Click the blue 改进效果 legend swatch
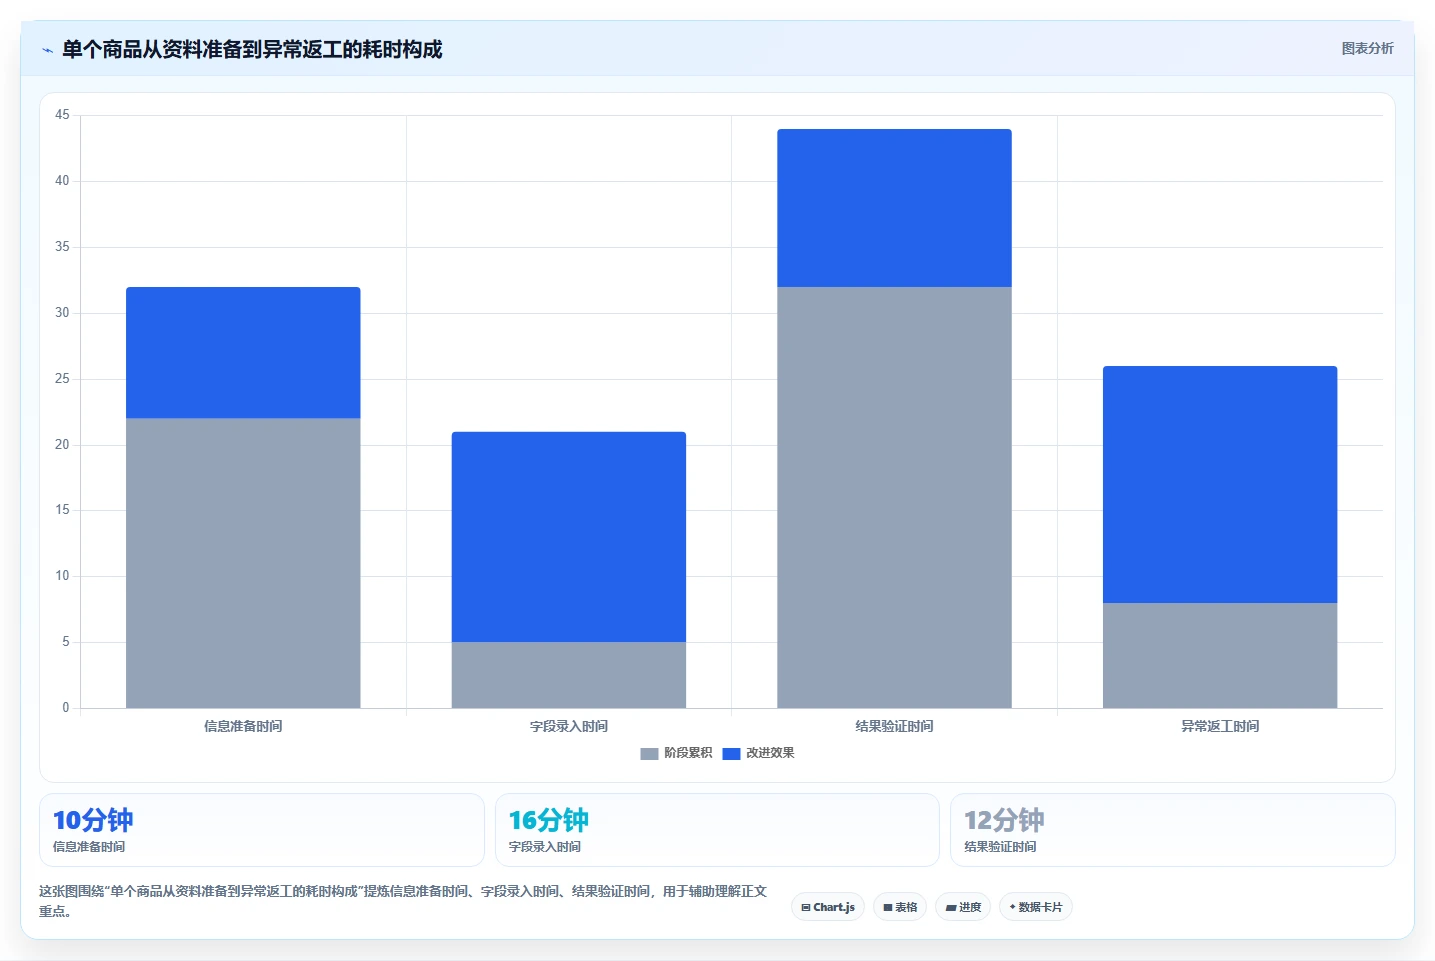Viewport: 1435px width, 961px height. 731,754
